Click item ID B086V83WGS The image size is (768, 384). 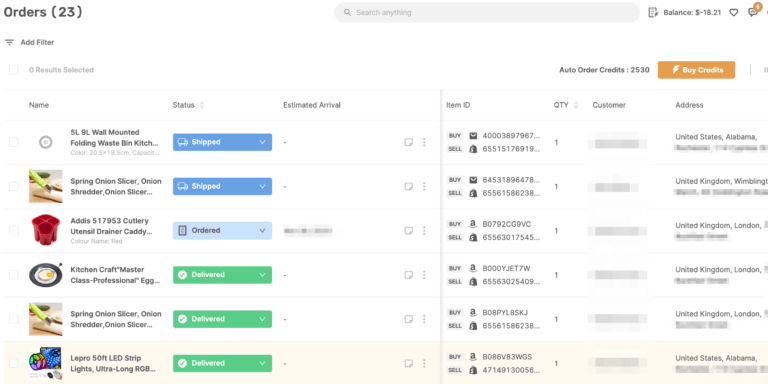click(x=507, y=357)
